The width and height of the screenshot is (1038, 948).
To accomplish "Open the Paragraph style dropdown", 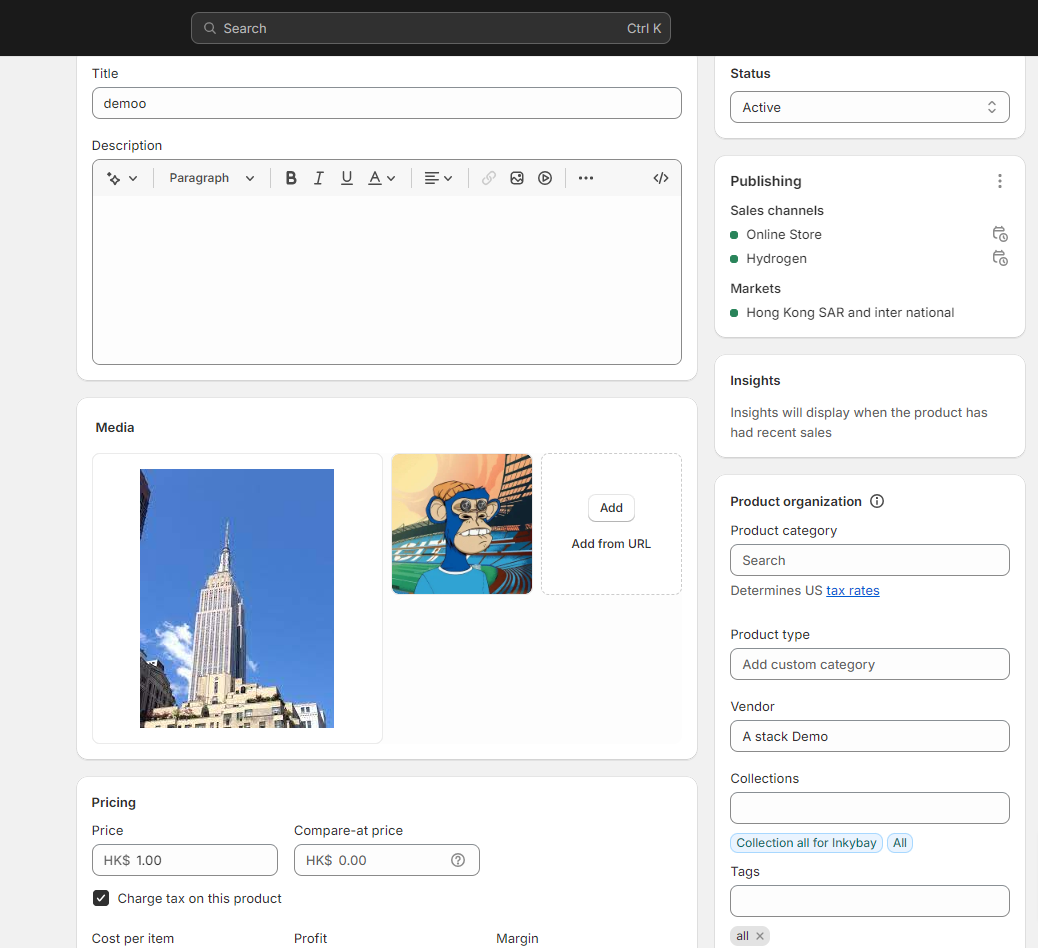I will [x=212, y=178].
